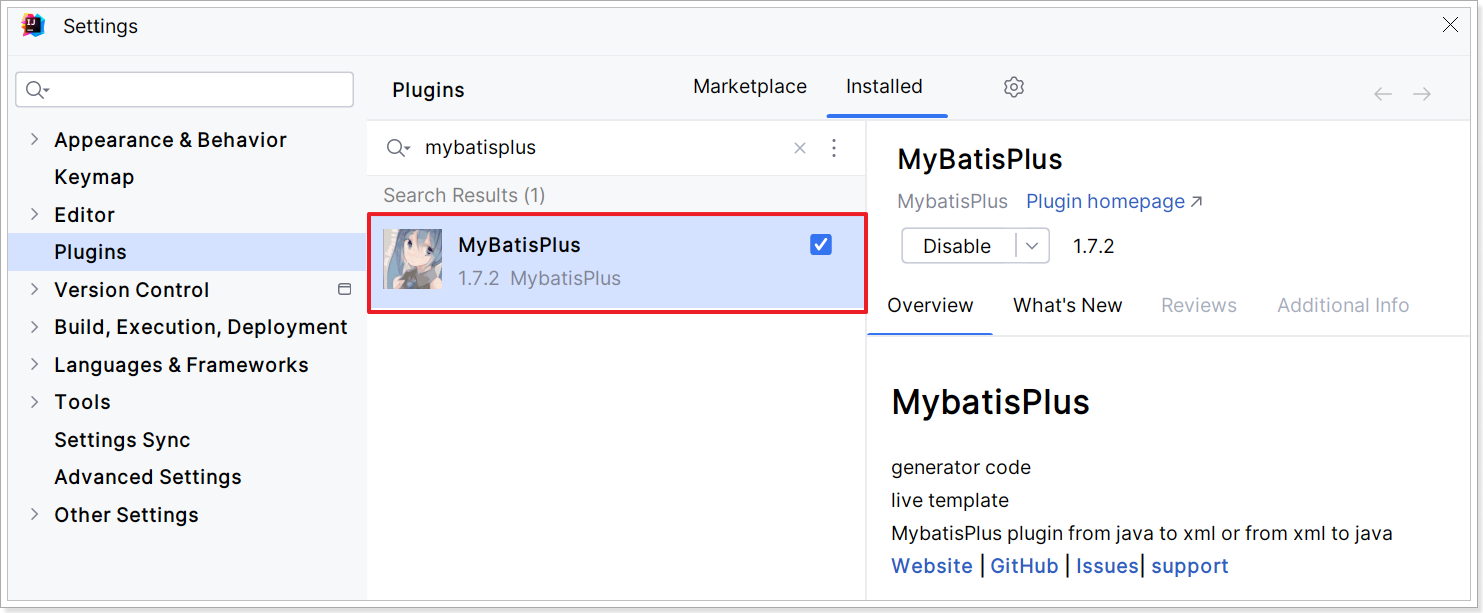Open the Reviews tab
The width and height of the screenshot is (1483, 613).
[x=1199, y=306]
